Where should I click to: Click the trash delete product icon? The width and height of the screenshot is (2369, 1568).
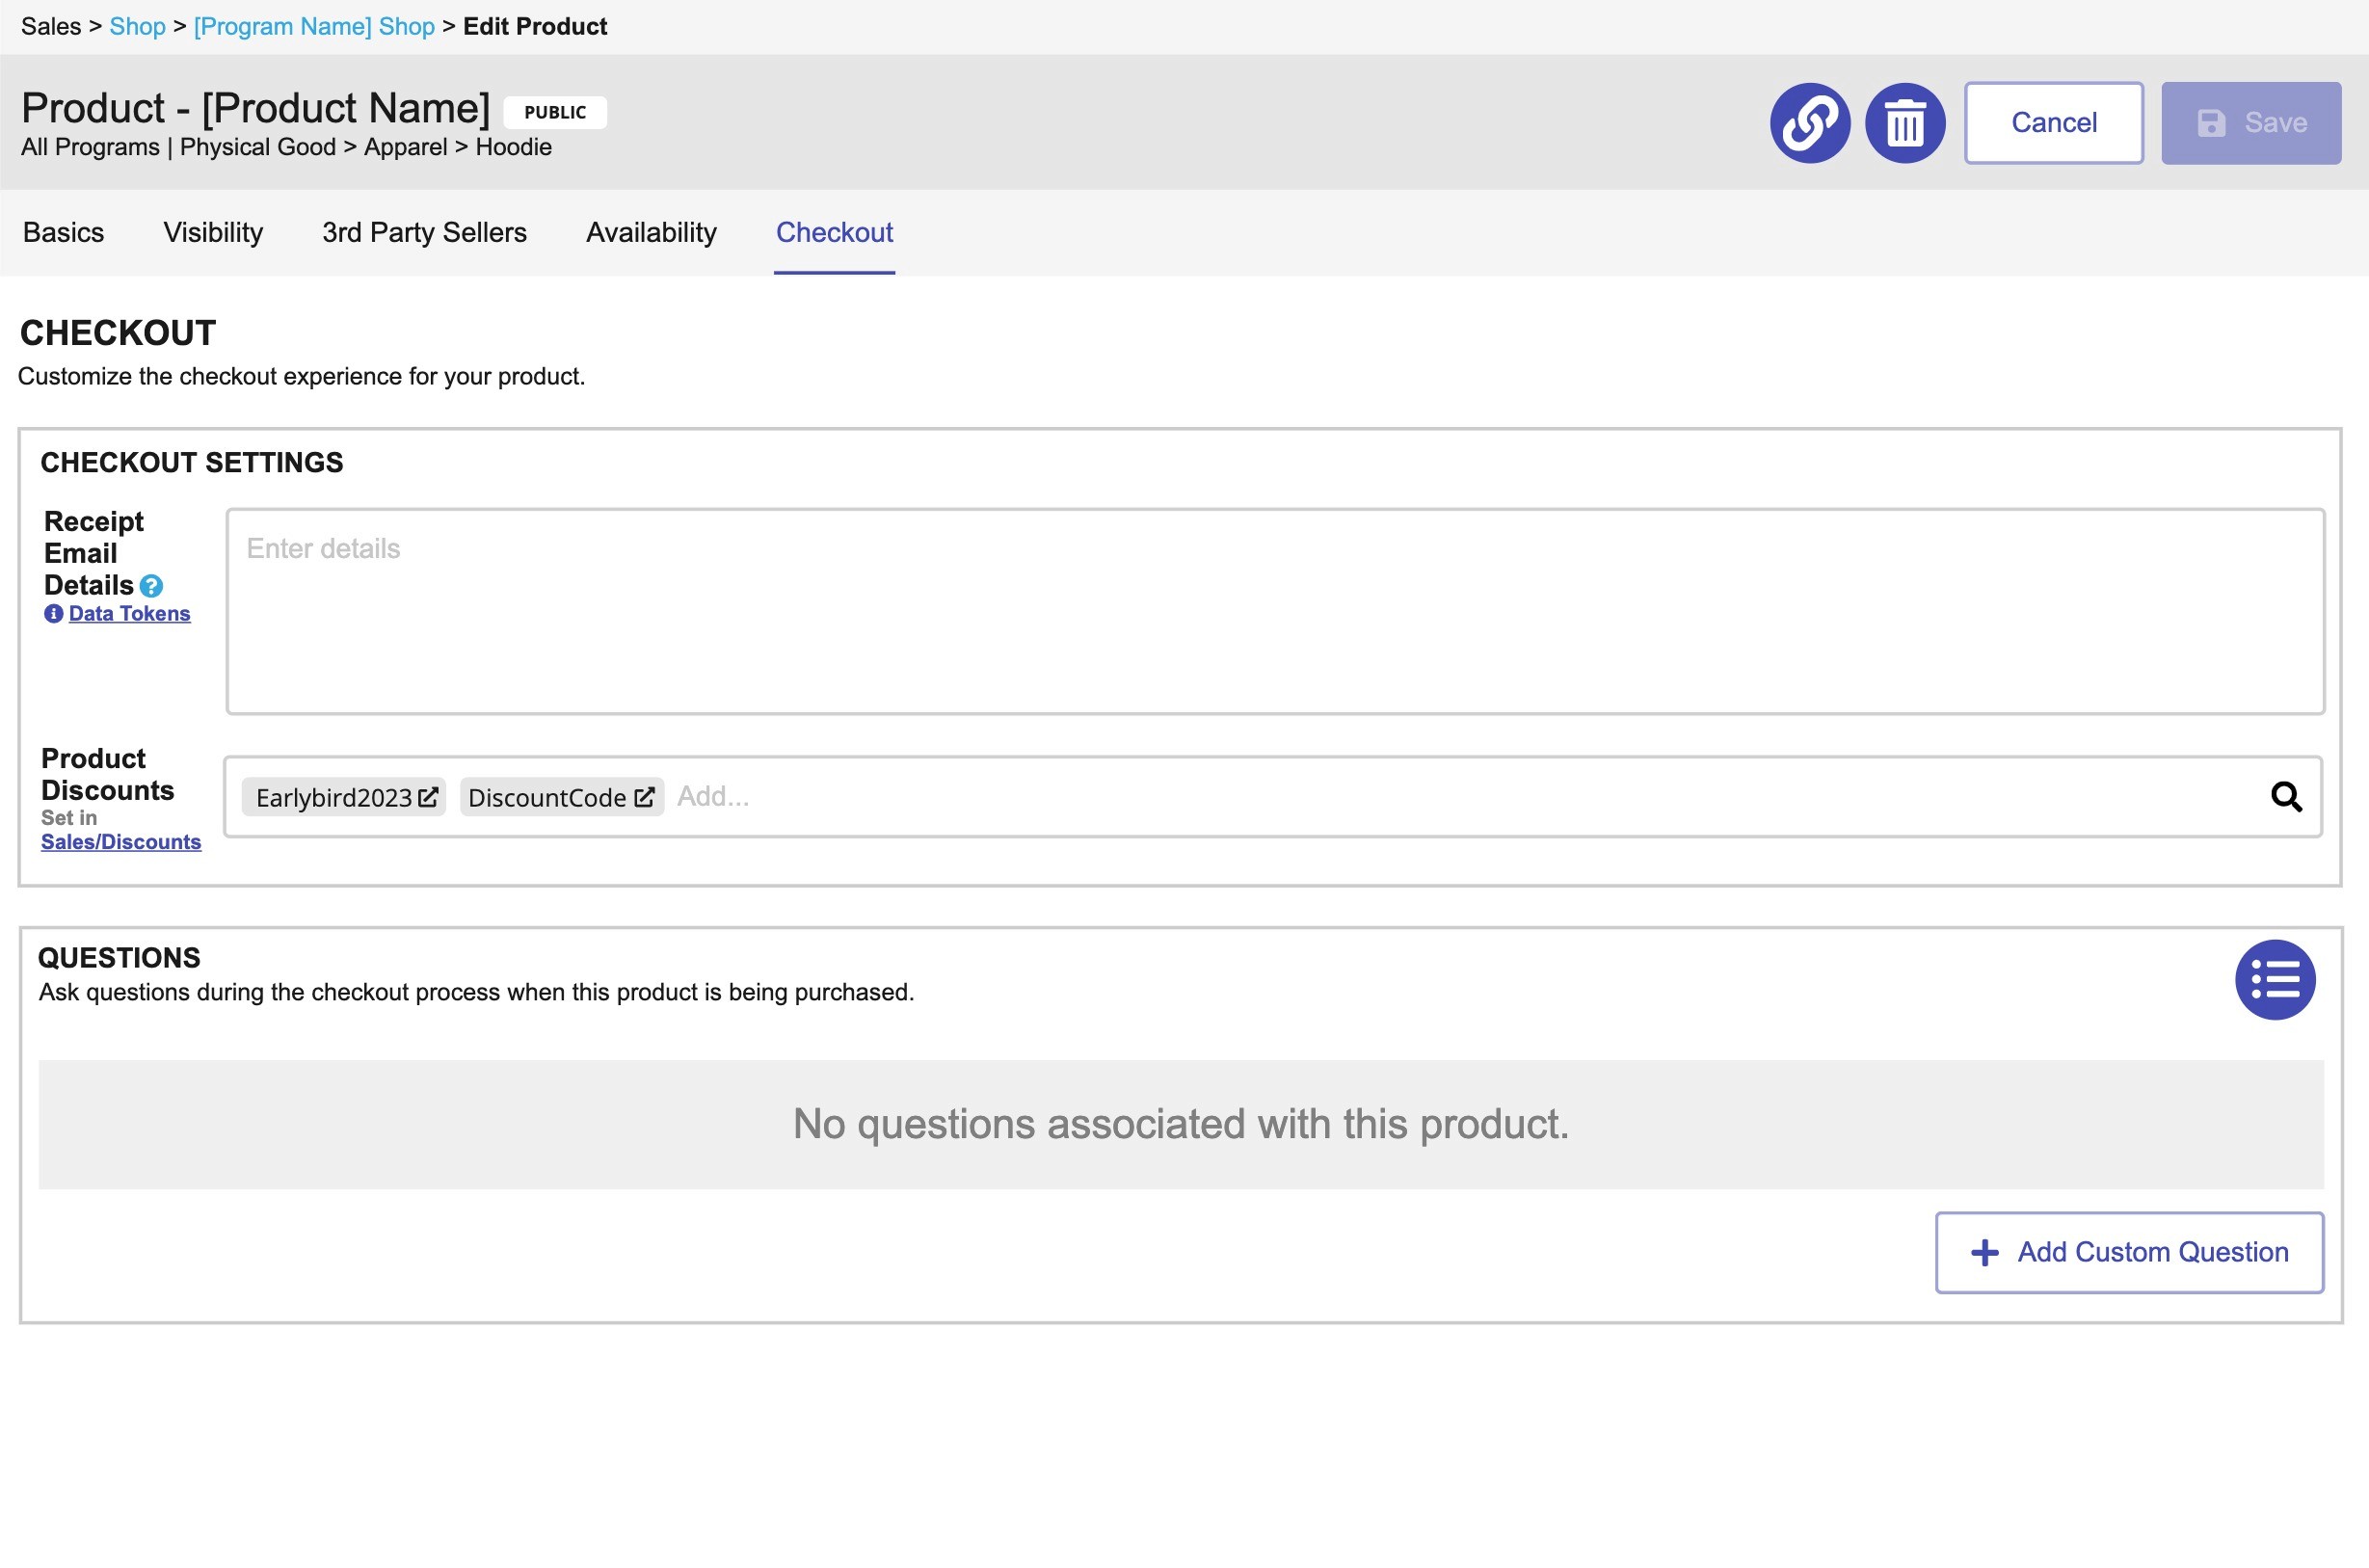(x=1904, y=123)
